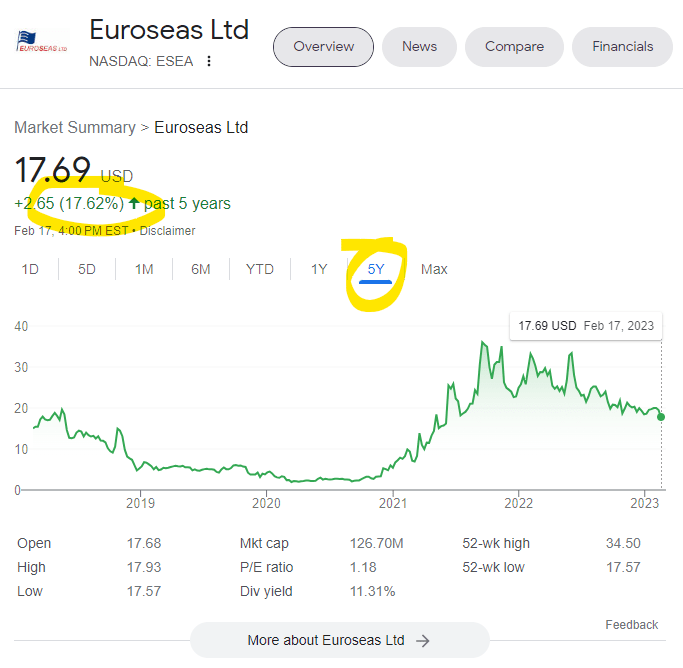The width and height of the screenshot is (683, 668).
Task: Click the Disclaimer link
Action: (x=168, y=231)
